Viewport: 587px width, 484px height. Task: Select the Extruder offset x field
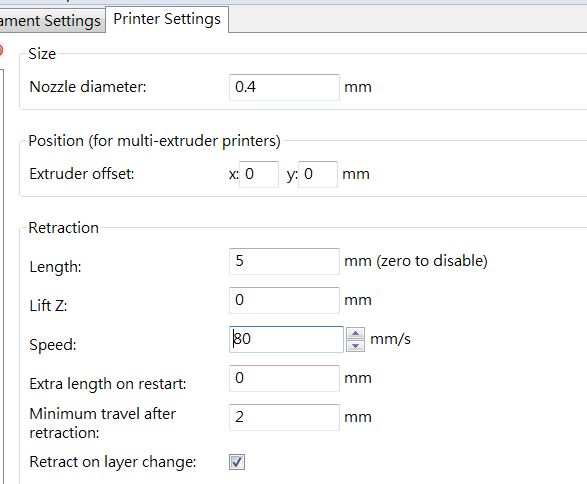[x=259, y=174]
